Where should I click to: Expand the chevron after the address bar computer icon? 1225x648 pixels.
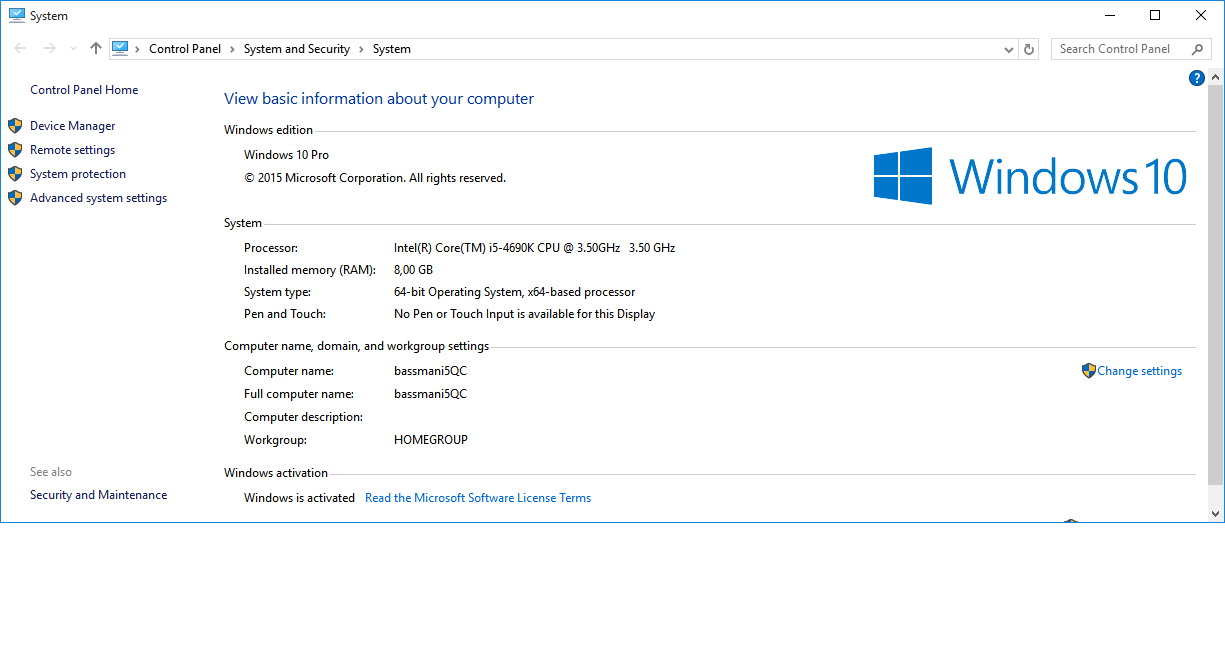click(138, 49)
